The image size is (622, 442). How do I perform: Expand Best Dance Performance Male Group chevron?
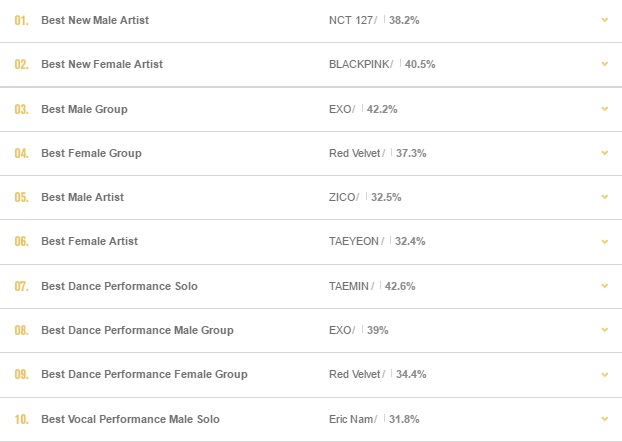(605, 330)
